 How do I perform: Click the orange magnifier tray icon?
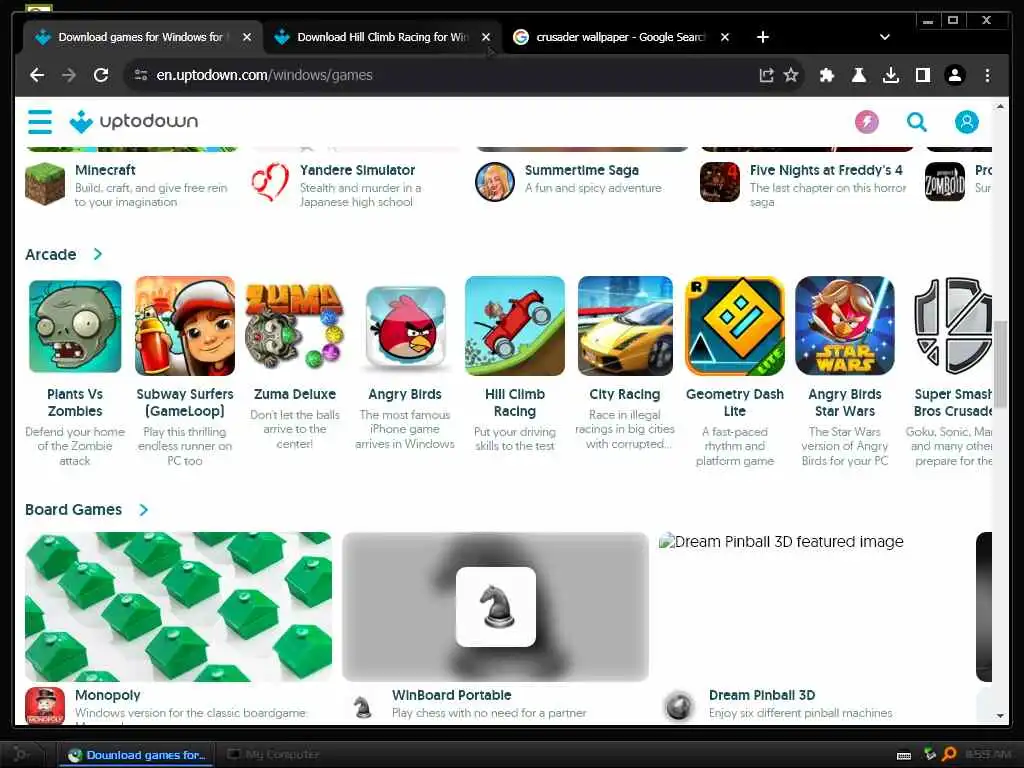click(949, 755)
